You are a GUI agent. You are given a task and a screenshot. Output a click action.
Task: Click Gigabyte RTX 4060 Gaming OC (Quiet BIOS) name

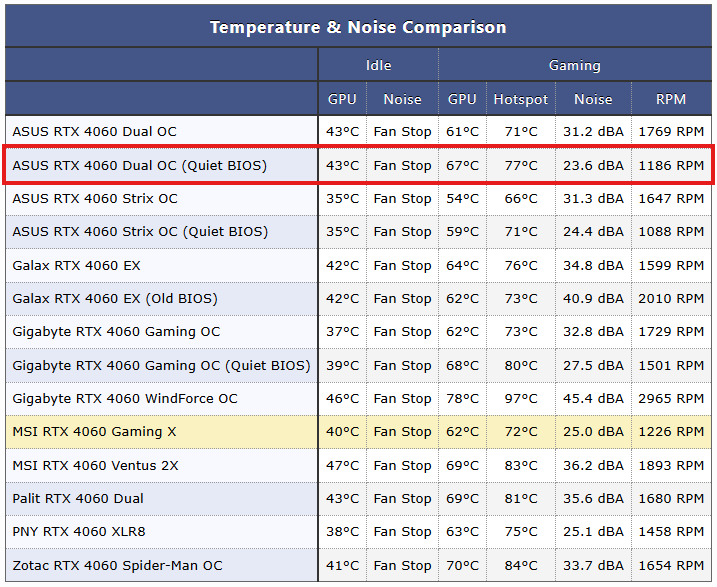tap(161, 365)
